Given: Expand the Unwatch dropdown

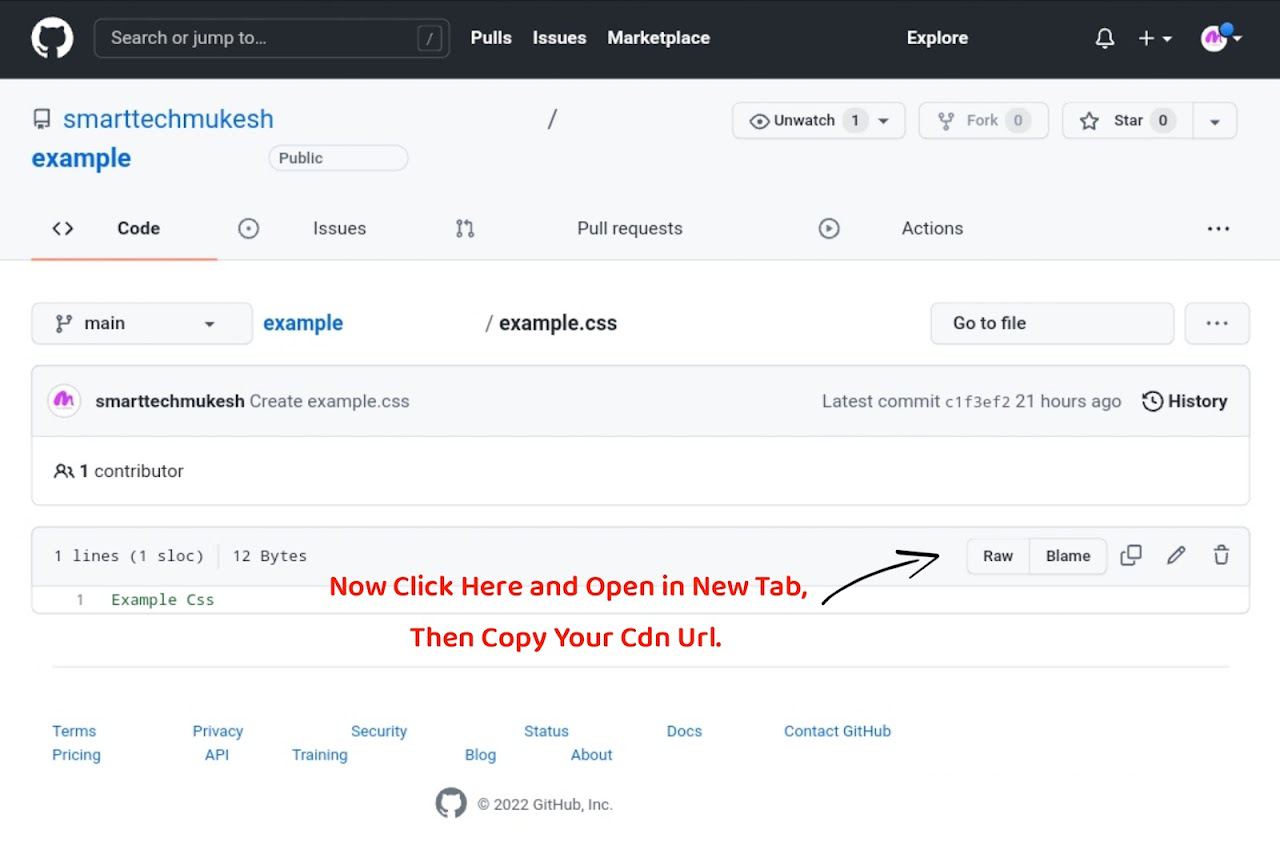Looking at the screenshot, I should [x=883, y=121].
